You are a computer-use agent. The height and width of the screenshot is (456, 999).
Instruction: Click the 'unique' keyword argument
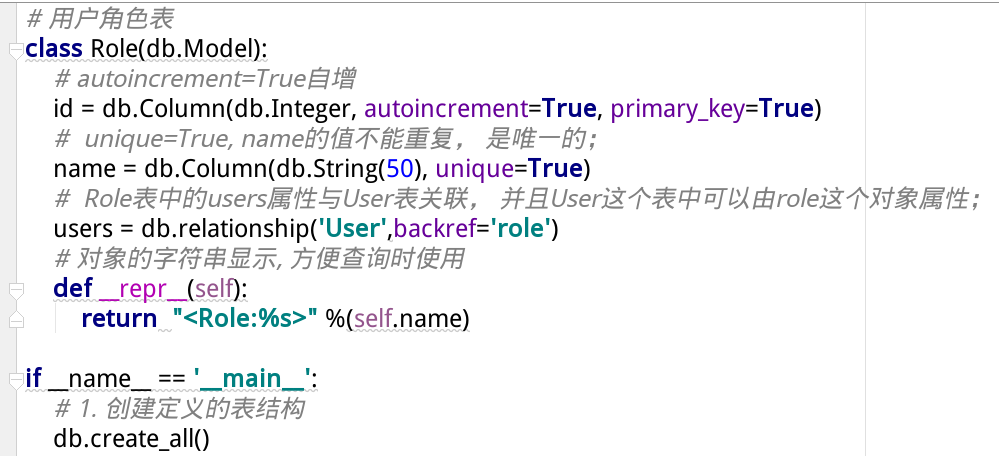pyautogui.click(x=475, y=169)
